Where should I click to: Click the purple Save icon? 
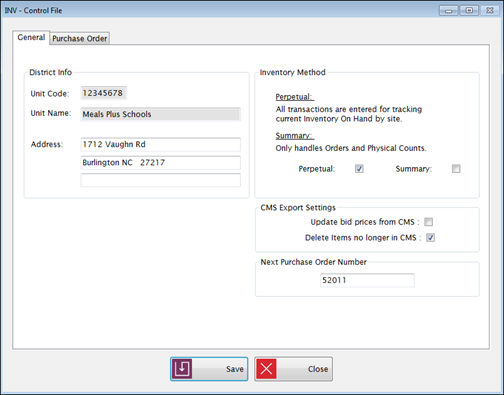click(x=182, y=369)
